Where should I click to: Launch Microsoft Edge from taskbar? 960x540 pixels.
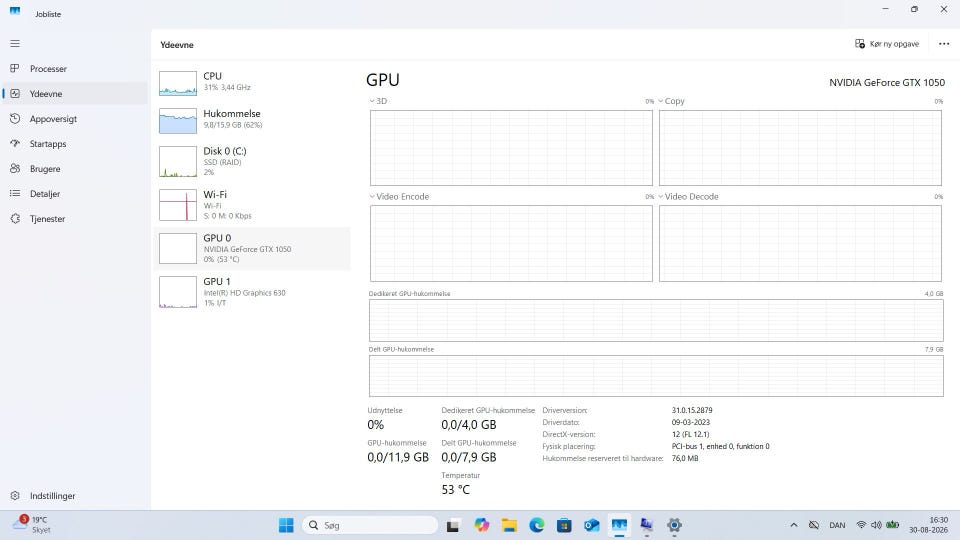[x=537, y=525]
